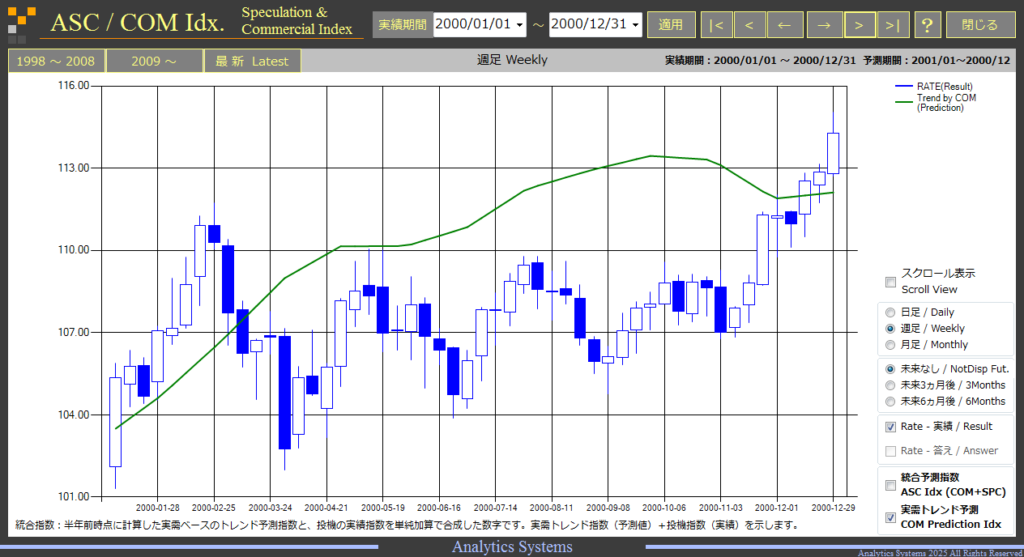Choose 3Months future display option
Image resolution: width=1024 pixels, height=557 pixels.
[x=890, y=385]
